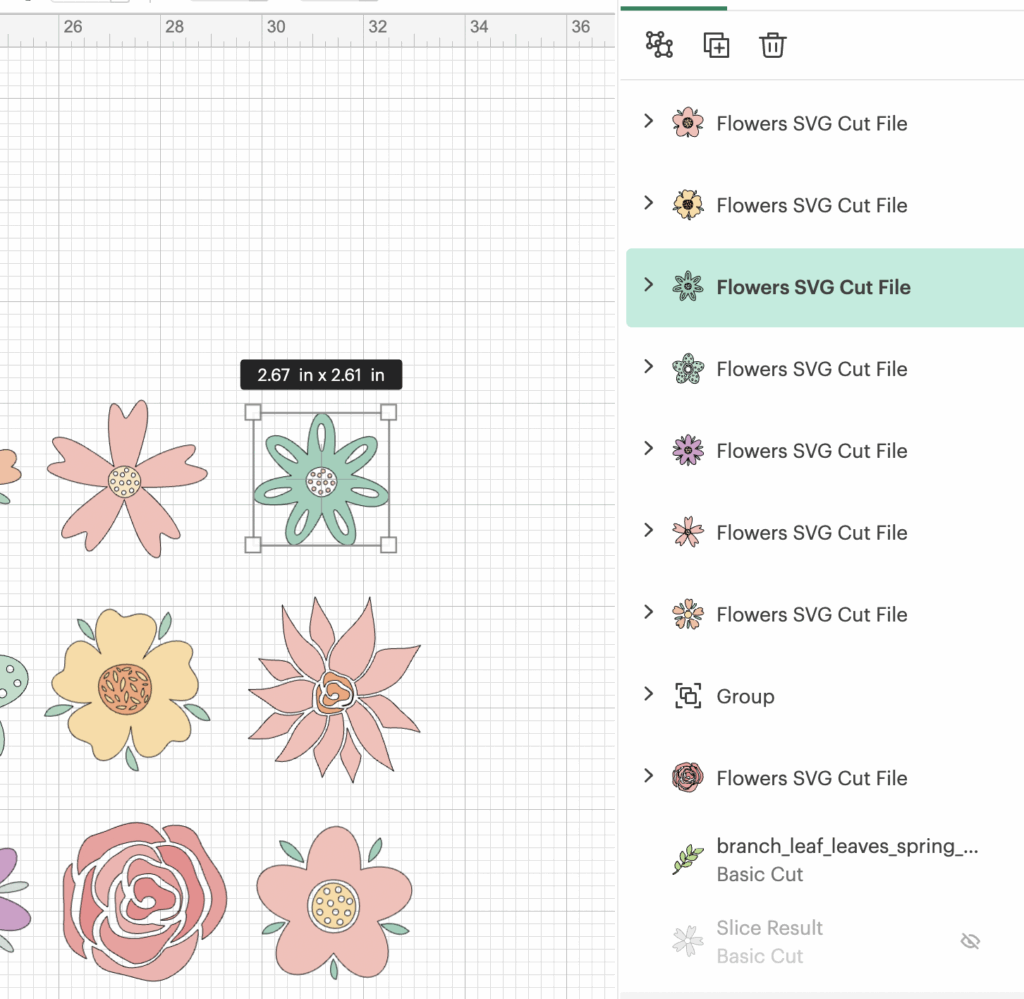Click the purple flower layer thumbnail
The width and height of the screenshot is (1024, 999).
pos(688,450)
